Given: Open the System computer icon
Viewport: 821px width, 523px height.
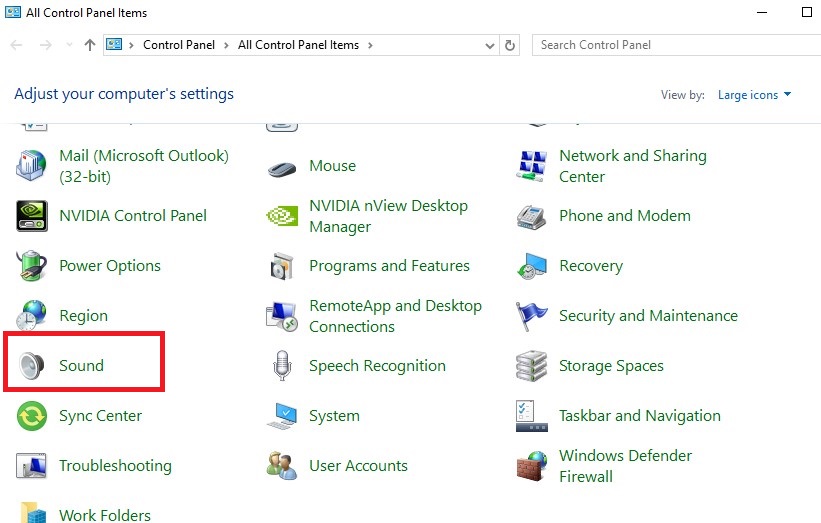Looking at the screenshot, I should (282, 416).
